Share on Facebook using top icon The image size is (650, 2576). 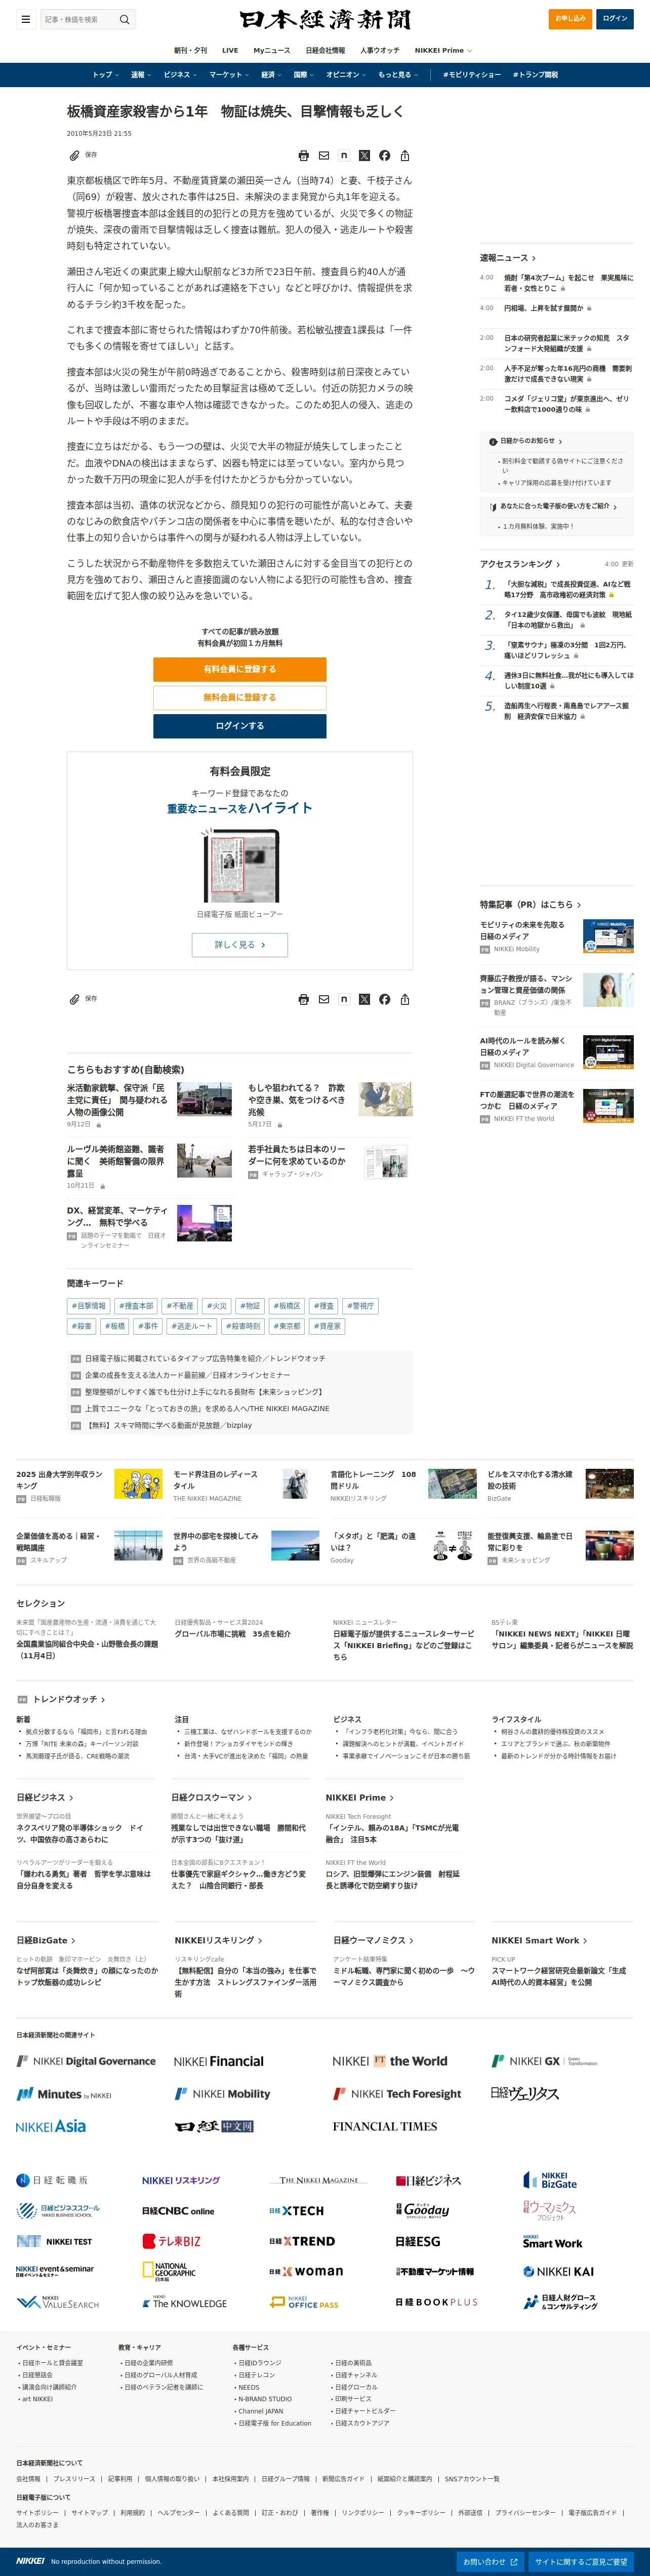click(384, 156)
